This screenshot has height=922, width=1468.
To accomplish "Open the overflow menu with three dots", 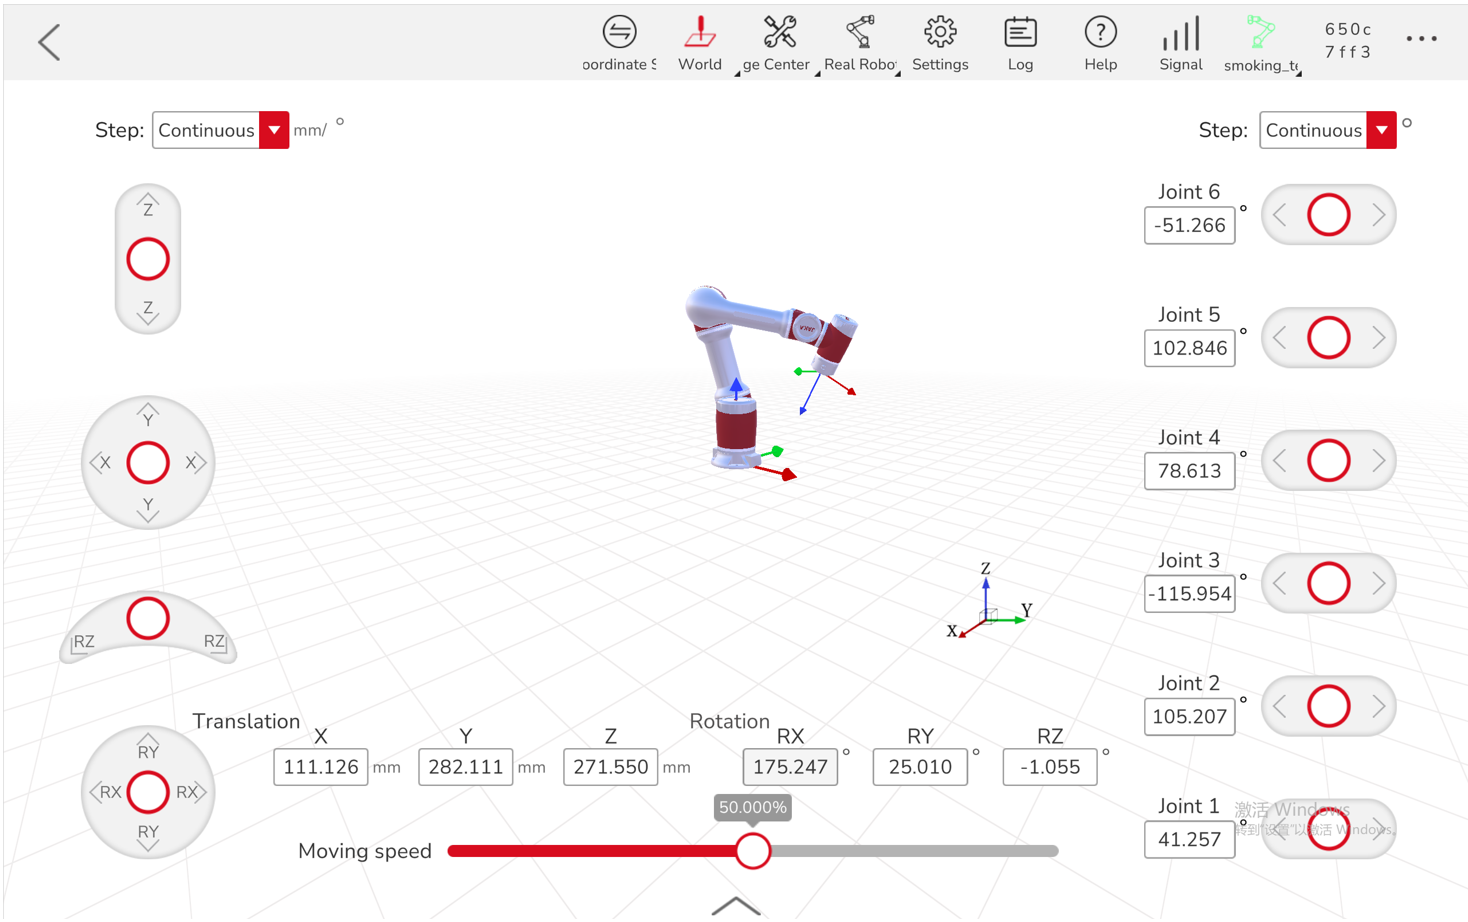I will click(1421, 38).
